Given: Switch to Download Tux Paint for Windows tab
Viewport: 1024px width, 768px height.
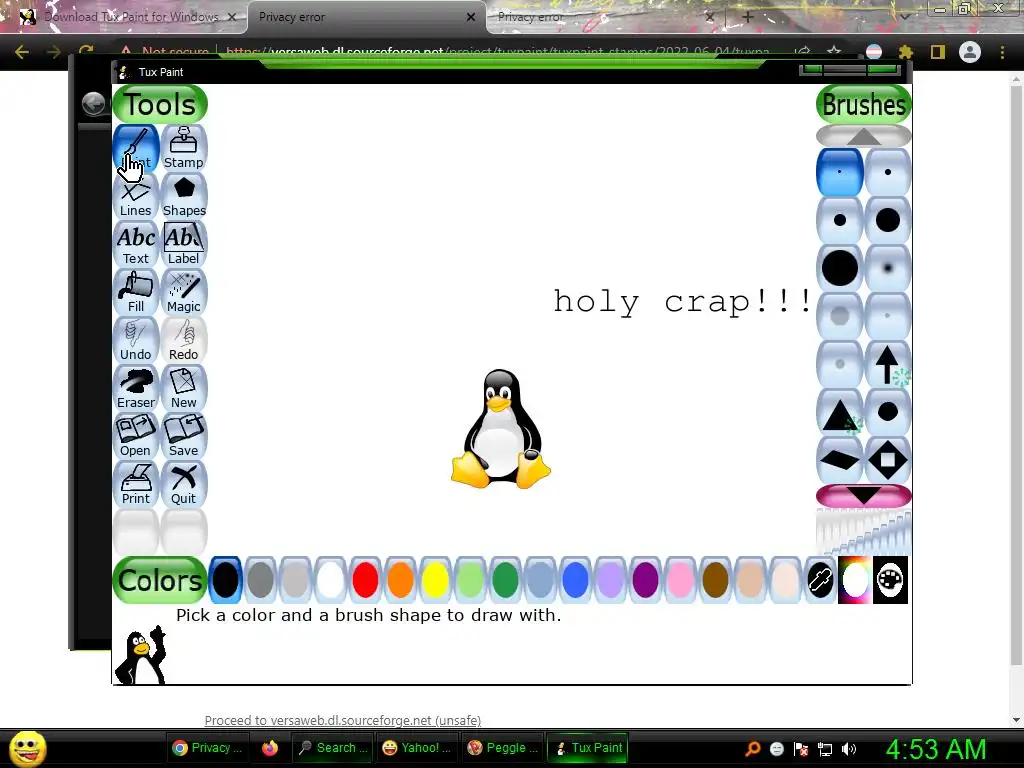Looking at the screenshot, I should tap(129, 17).
